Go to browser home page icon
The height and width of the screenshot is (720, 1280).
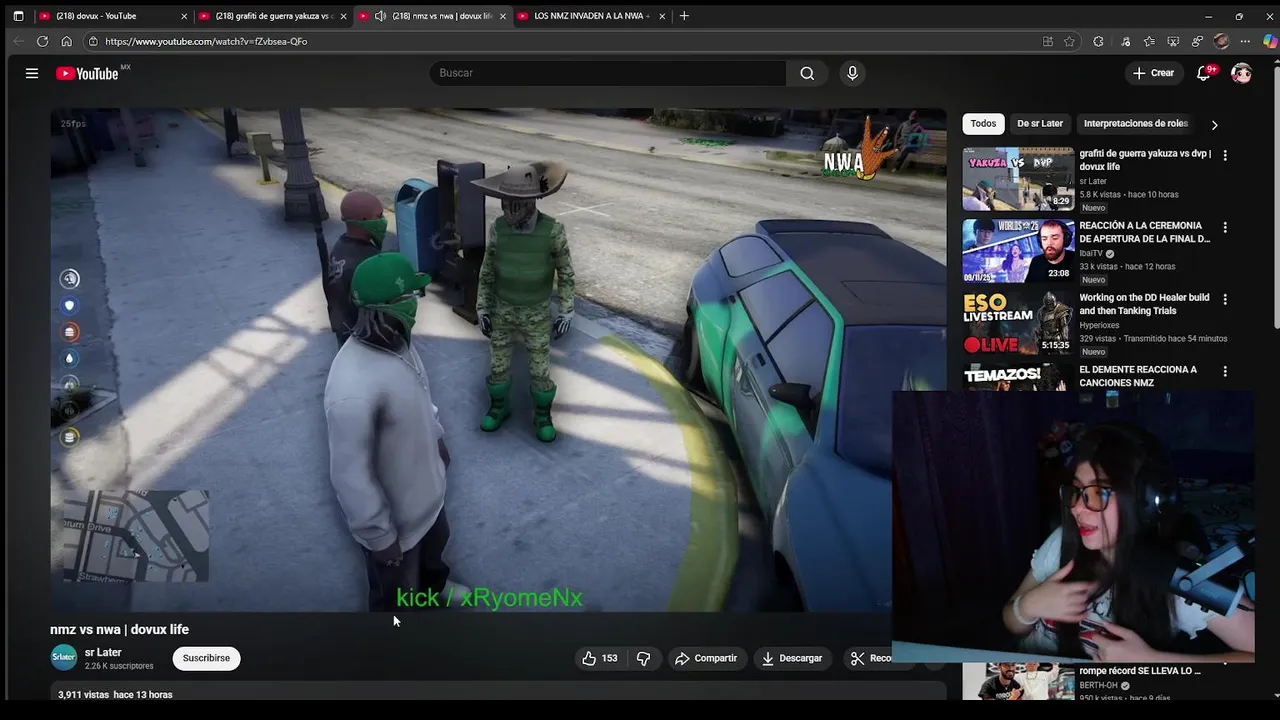(66, 41)
